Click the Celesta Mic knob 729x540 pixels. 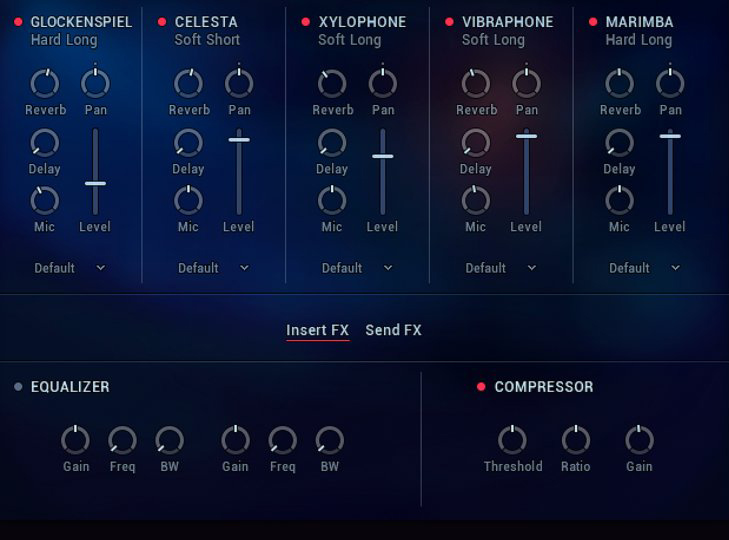(x=188, y=201)
